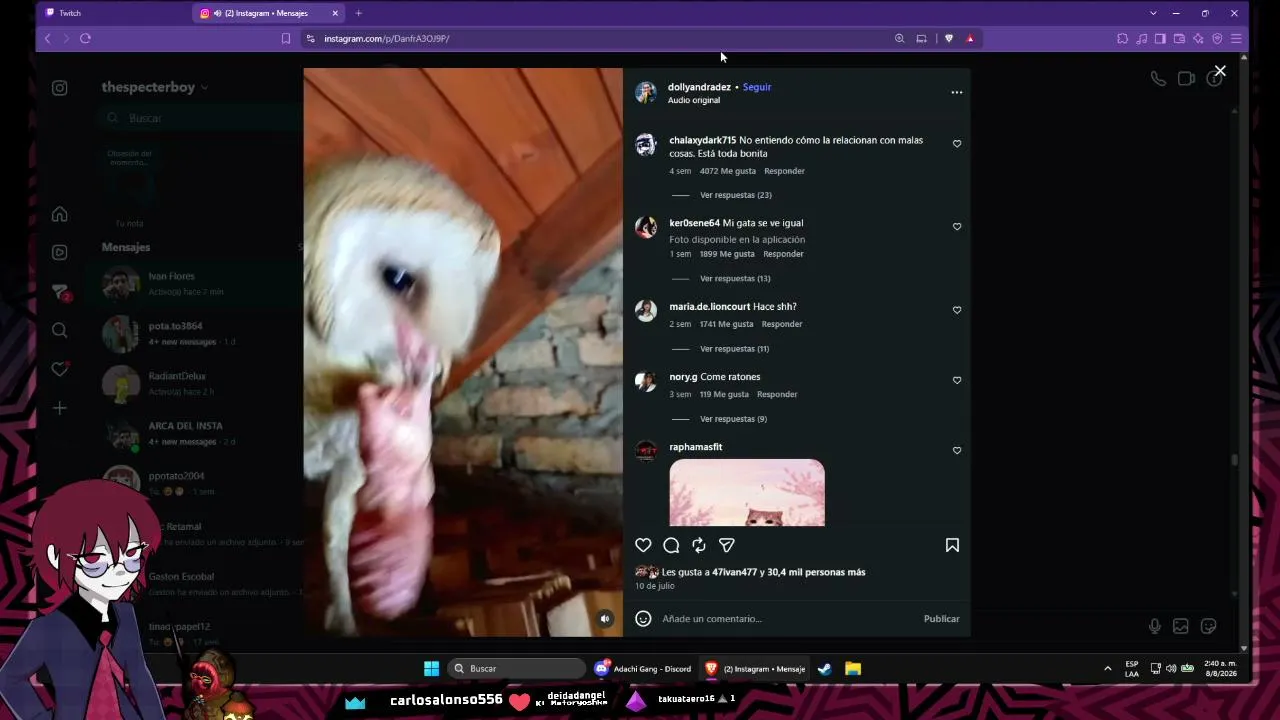This screenshot has height=720, width=1280.
Task: Open Adachi Gang Discord from taskbar
Action: pos(643,668)
